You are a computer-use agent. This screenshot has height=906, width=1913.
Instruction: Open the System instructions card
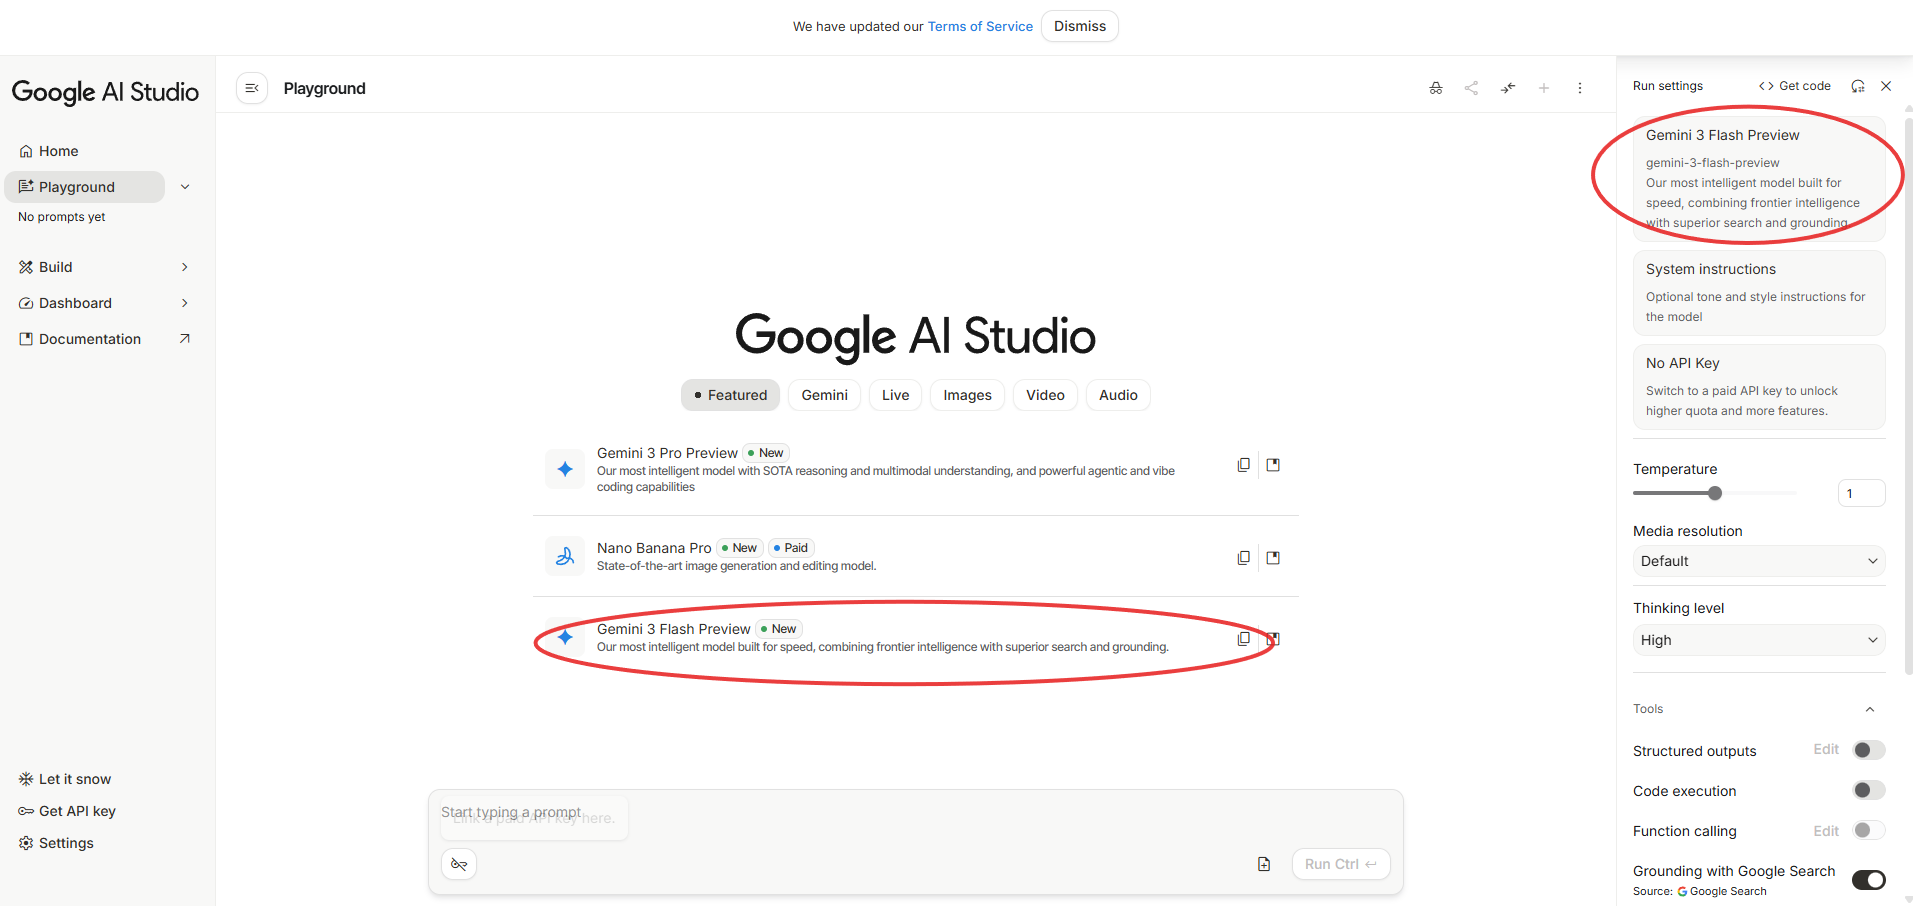coord(1759,293)
